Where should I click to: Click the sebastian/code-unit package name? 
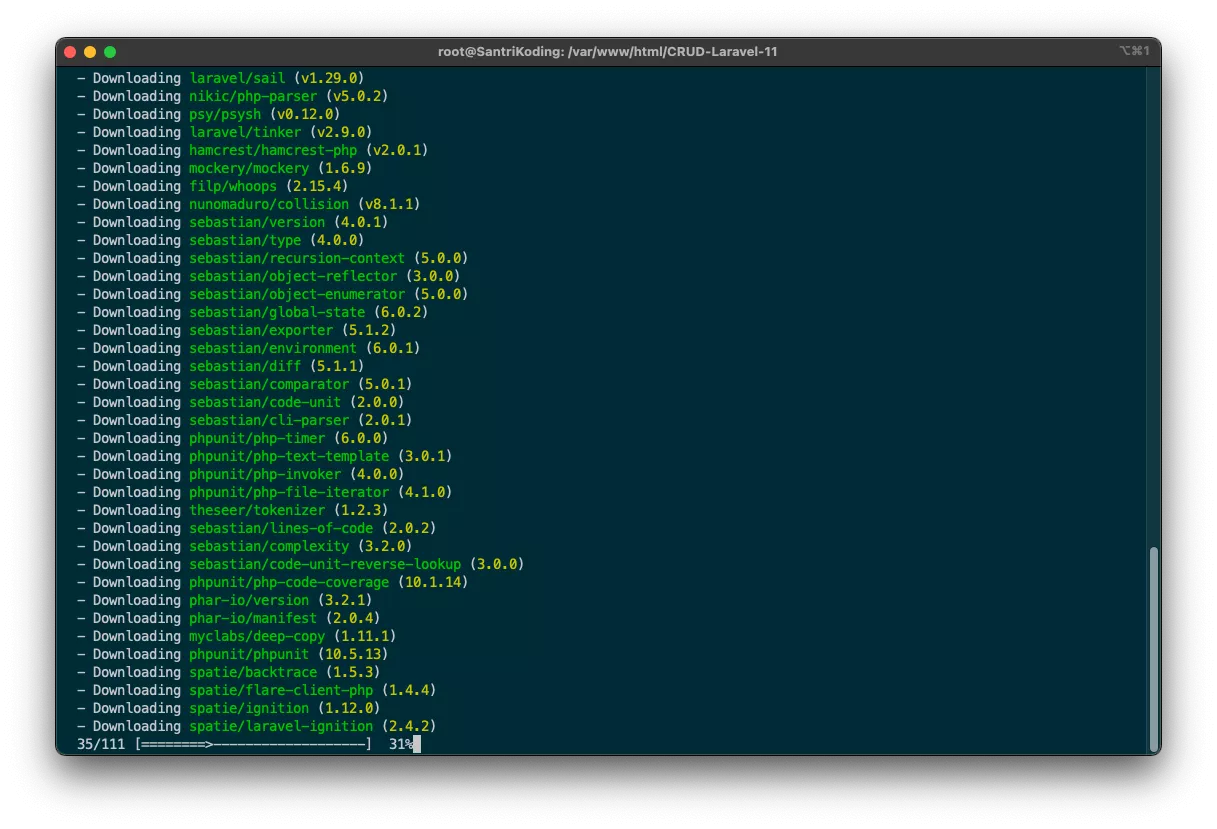pos(265,402)
